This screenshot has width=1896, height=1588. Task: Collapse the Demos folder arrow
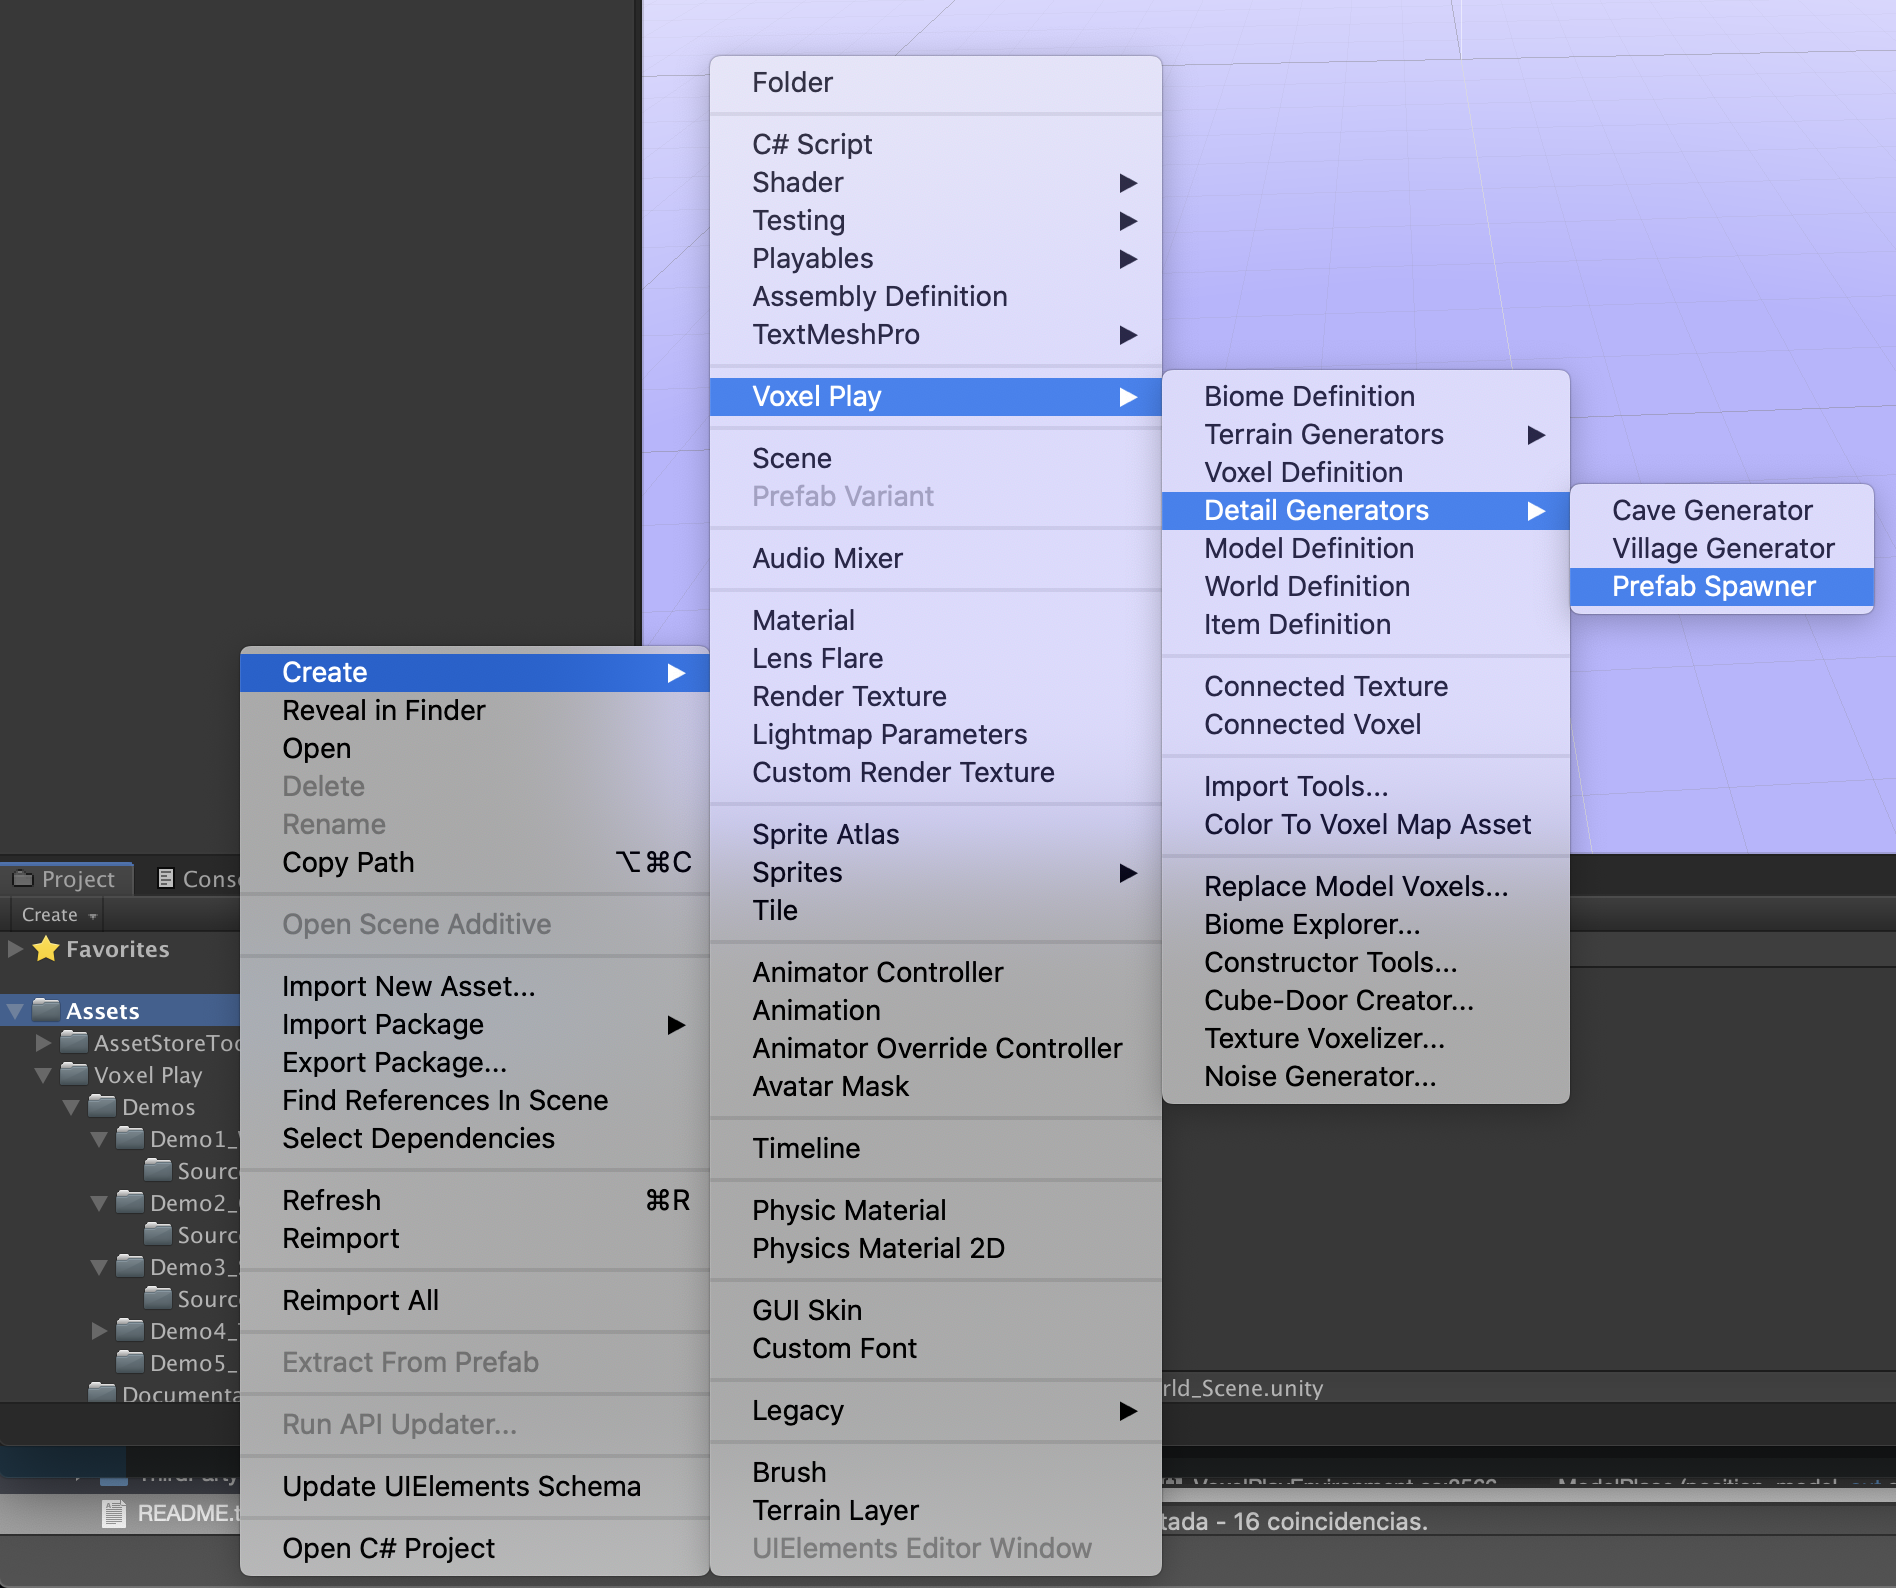pos(71,1107)
